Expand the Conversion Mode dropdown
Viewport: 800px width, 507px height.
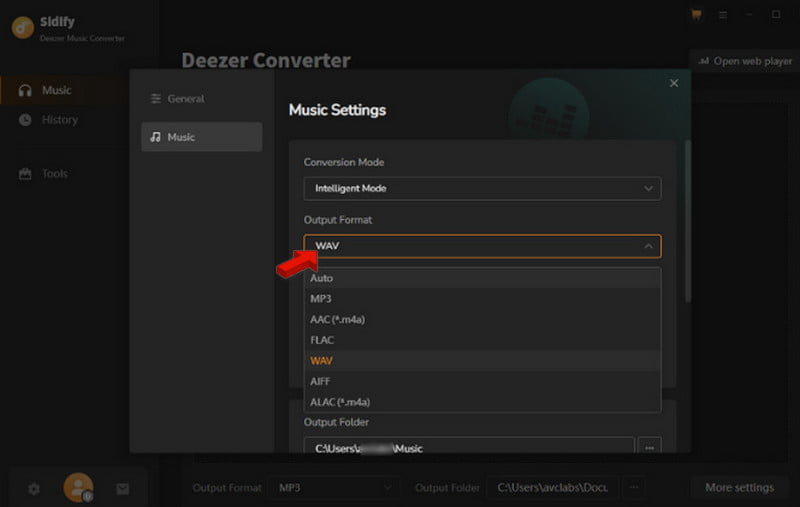pos(482,188)
